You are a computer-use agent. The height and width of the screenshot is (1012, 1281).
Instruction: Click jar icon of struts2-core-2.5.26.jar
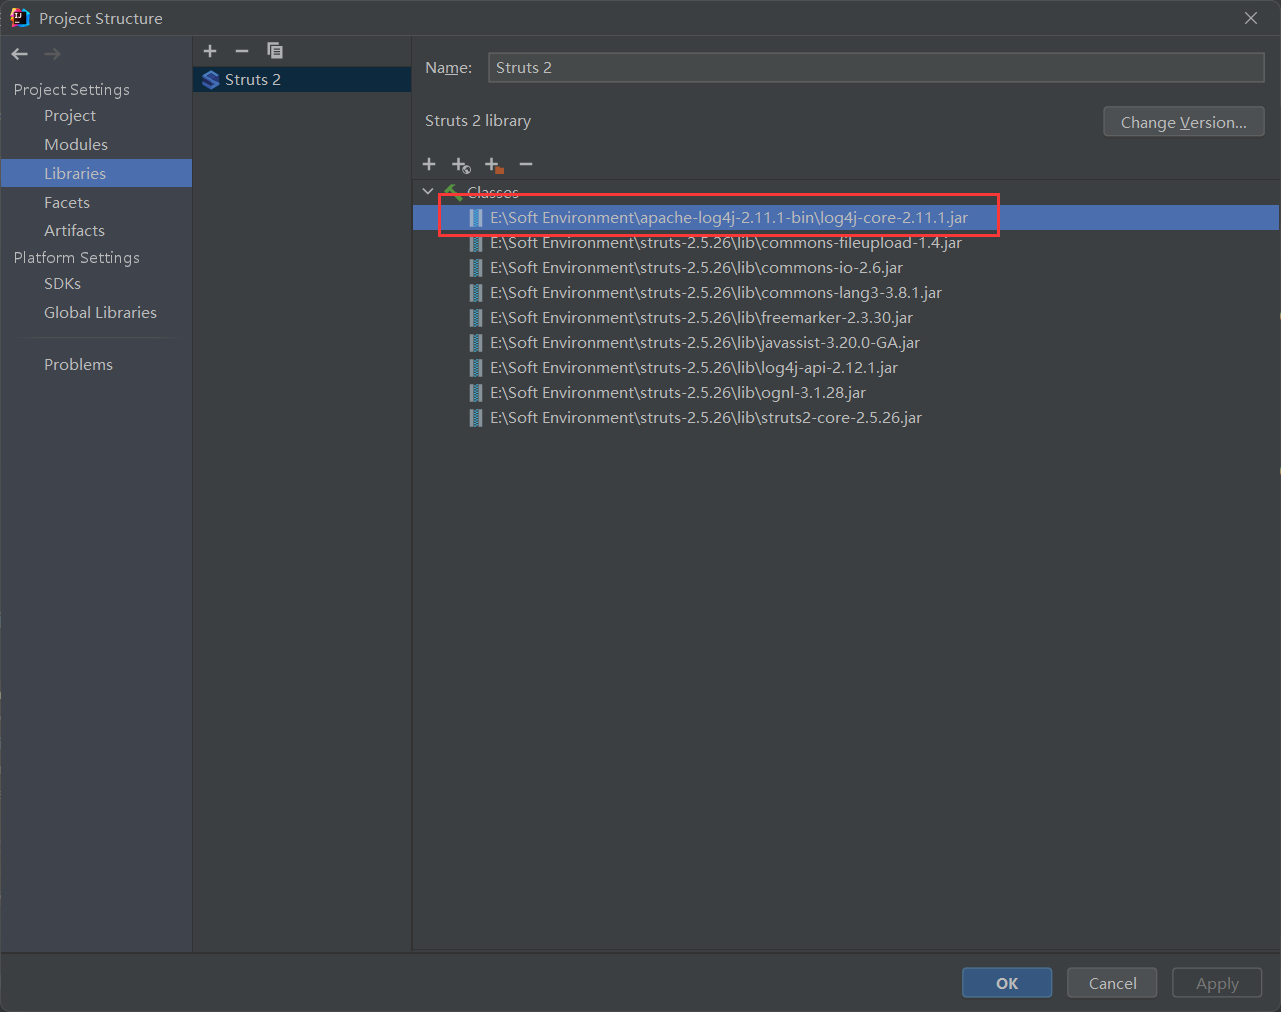(476, 418)
